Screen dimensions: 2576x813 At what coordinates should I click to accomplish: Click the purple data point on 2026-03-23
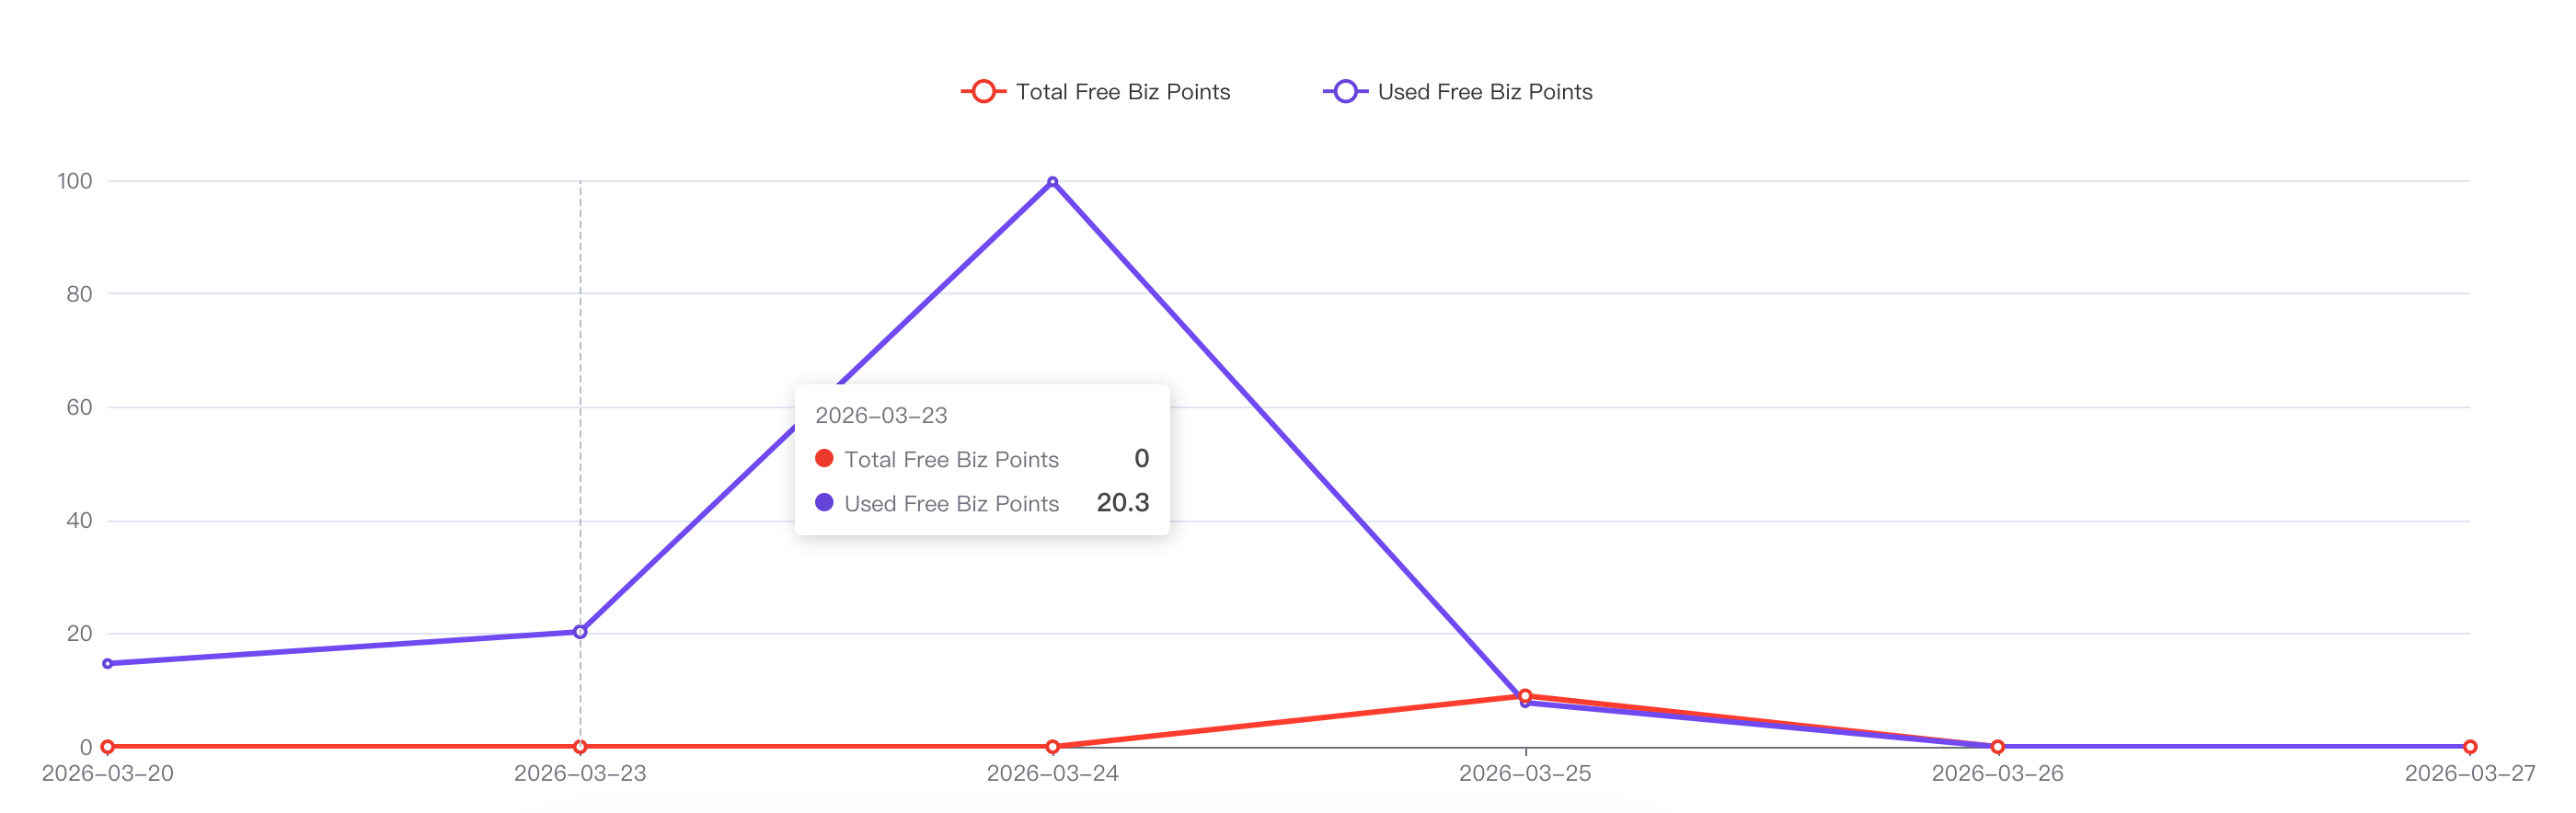tap(580, 632)
